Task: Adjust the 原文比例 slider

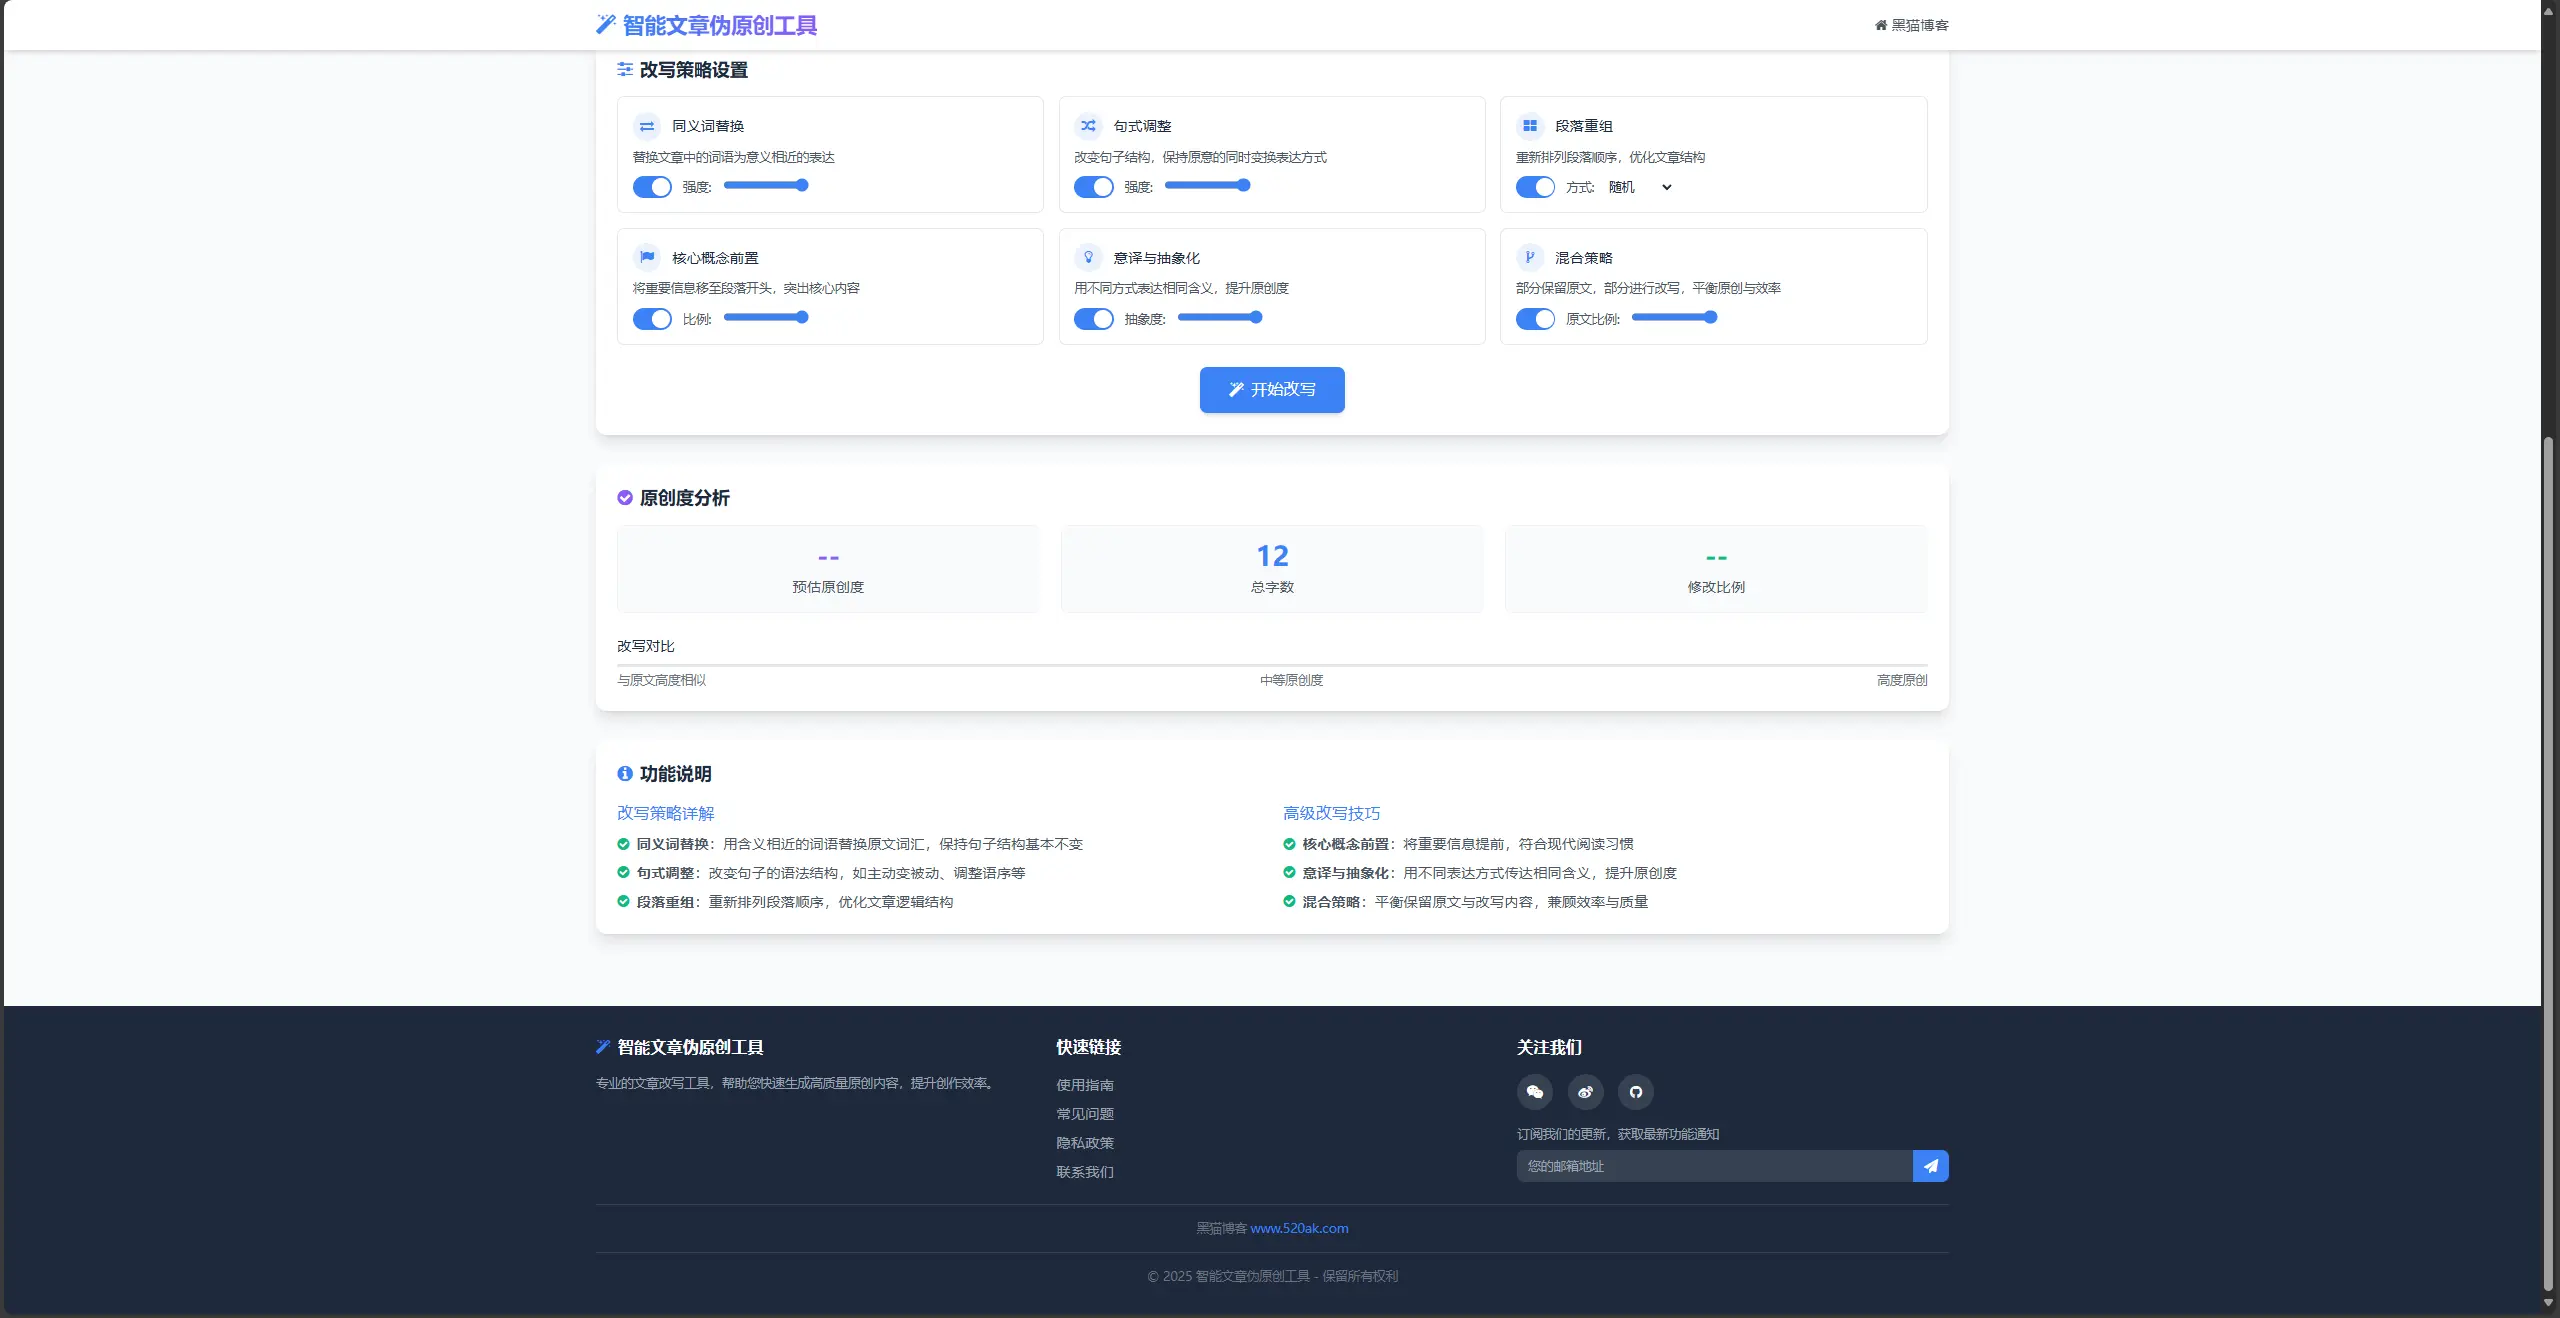Action: [1673, 317]
